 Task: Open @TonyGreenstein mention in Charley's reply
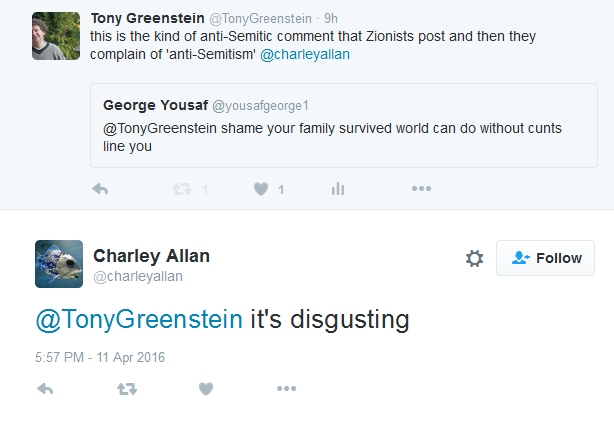139,320
